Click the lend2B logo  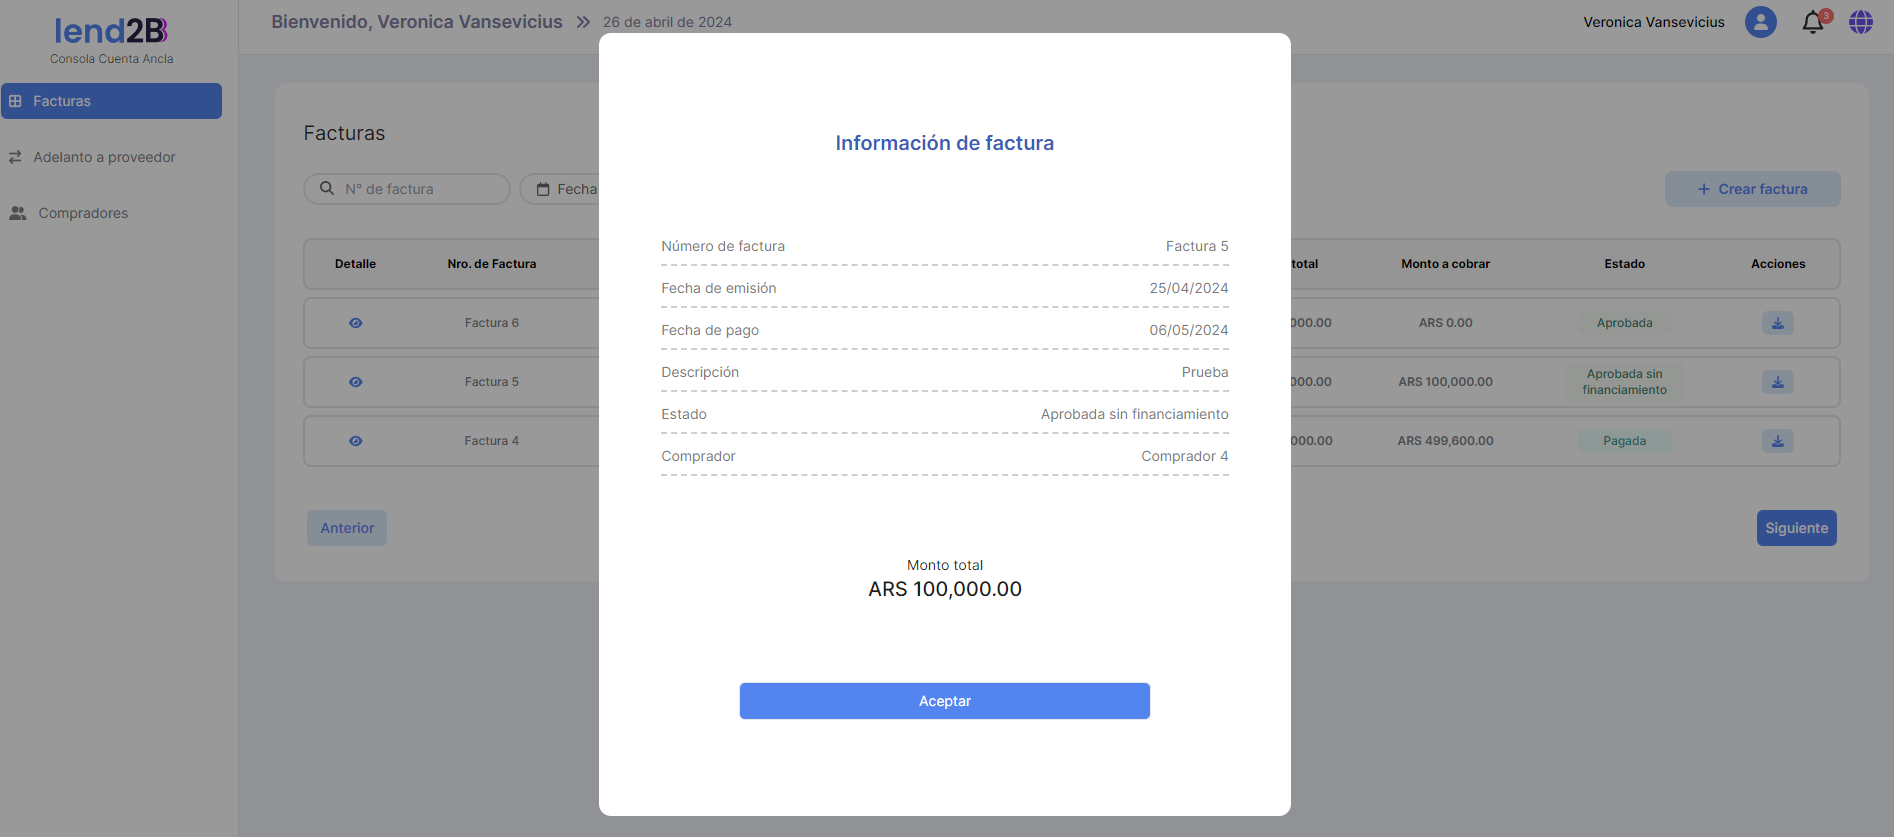[111, 32]
